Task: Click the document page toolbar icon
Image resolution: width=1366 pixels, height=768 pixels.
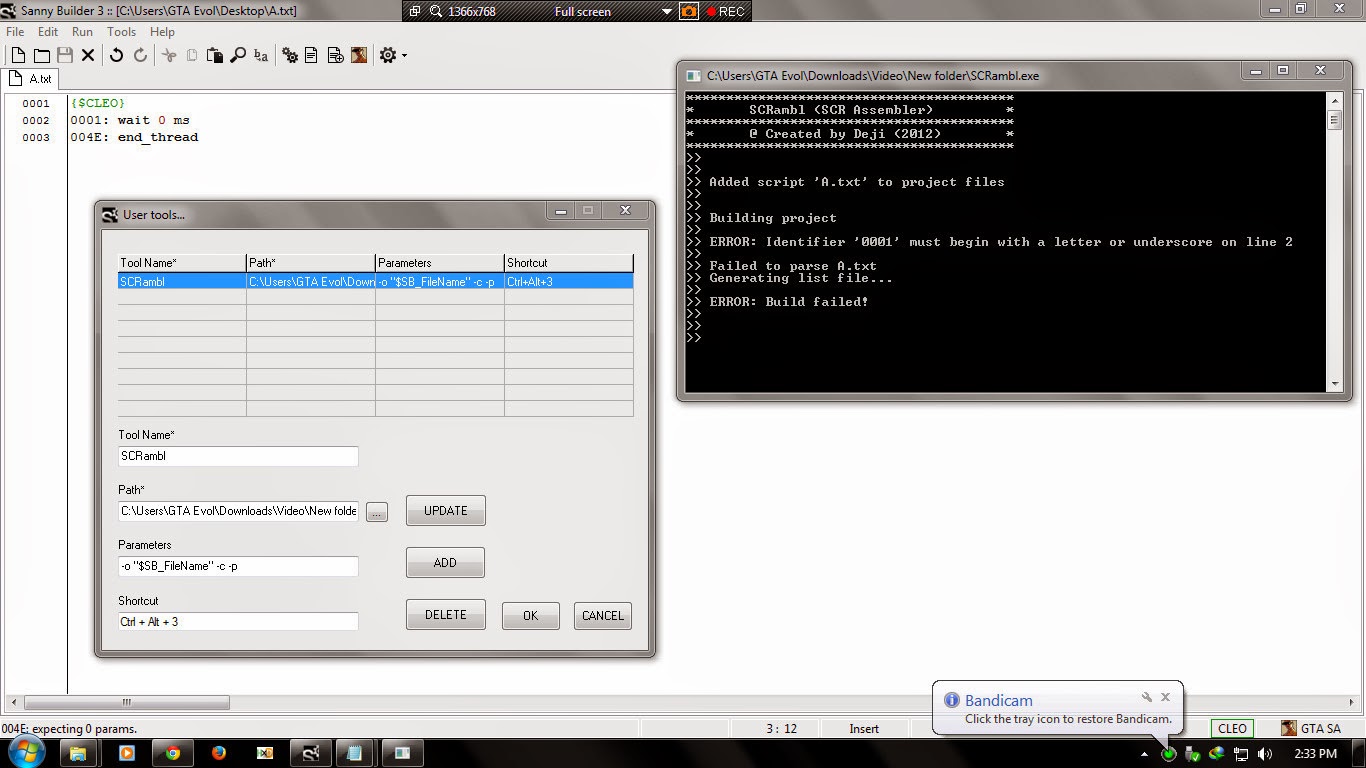Action: [x=312, y=56]
